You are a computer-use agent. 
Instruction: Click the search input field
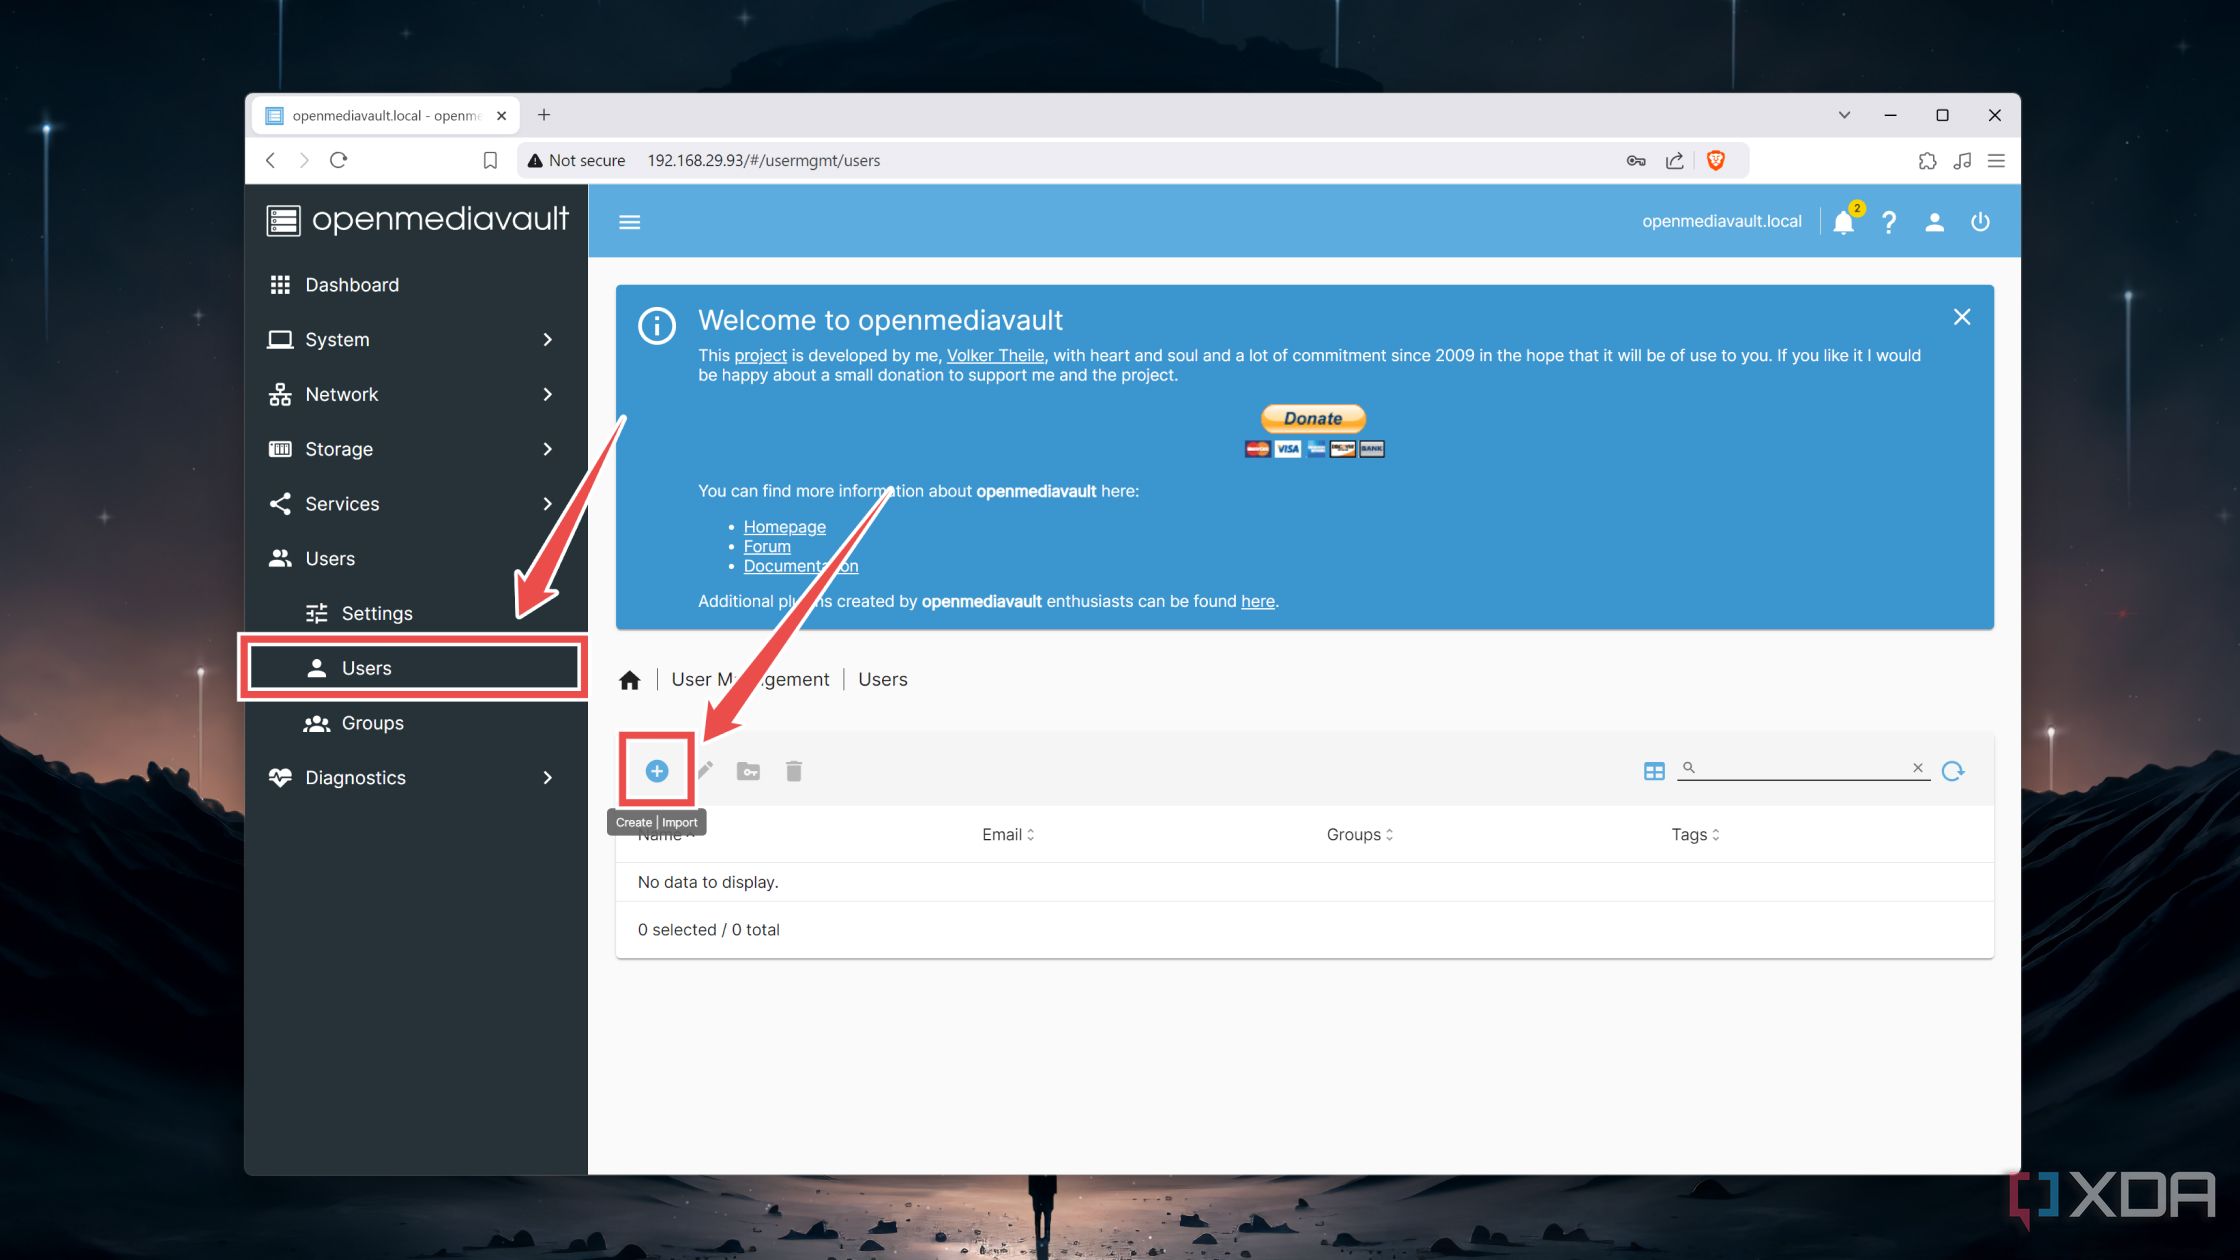point(1803,769)
